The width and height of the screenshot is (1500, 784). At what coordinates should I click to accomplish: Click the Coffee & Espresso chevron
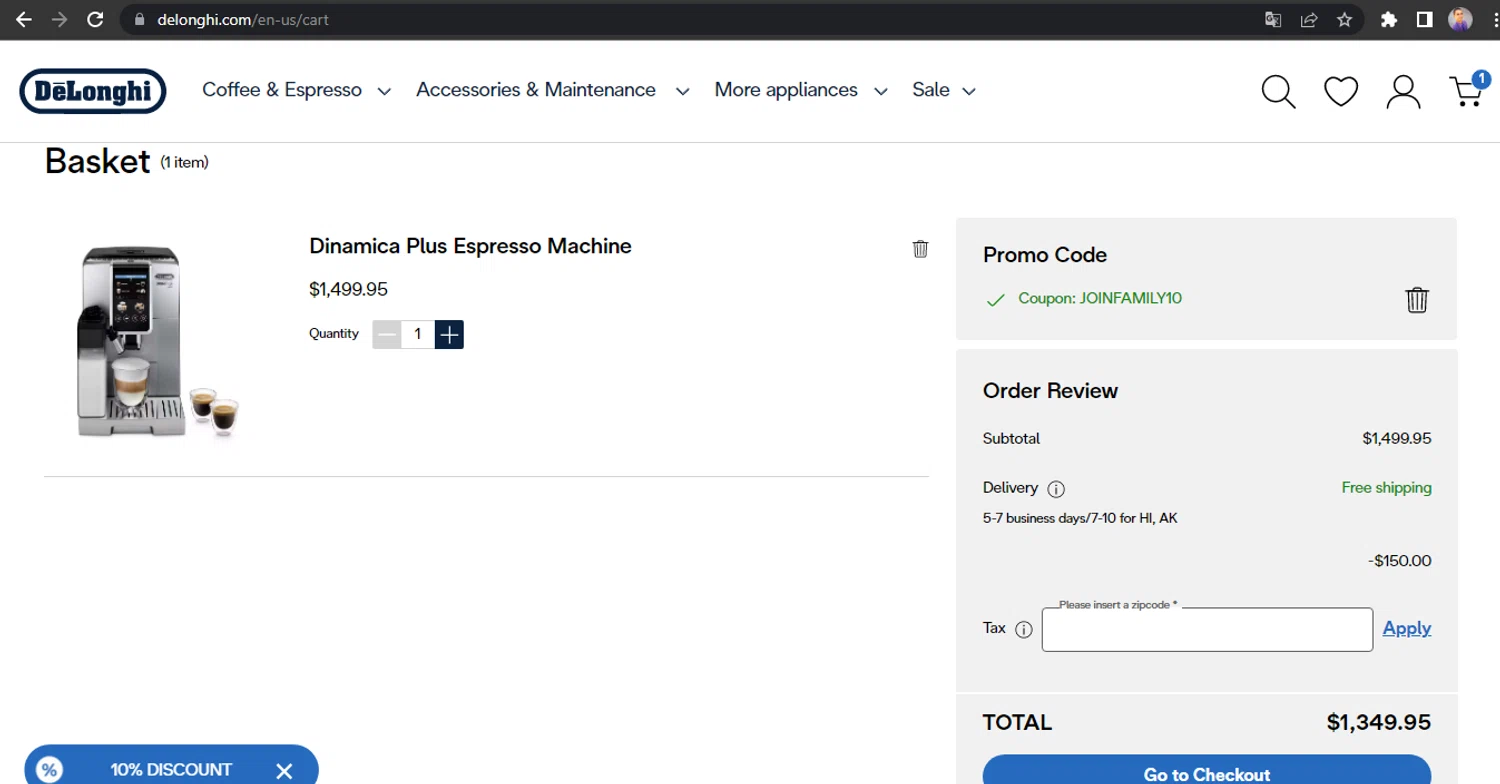click(384, 91)
